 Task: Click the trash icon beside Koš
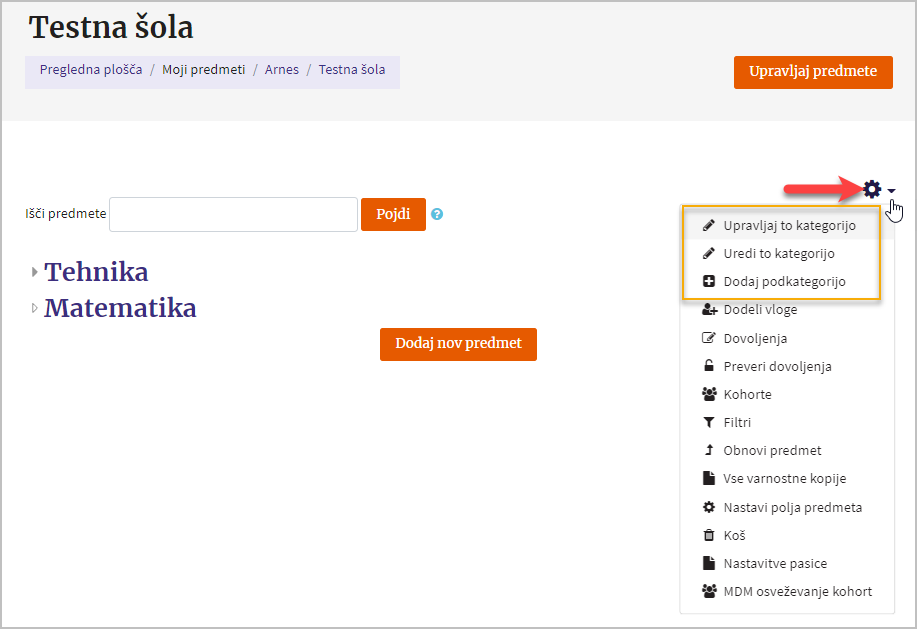click(x=709, y=535)
